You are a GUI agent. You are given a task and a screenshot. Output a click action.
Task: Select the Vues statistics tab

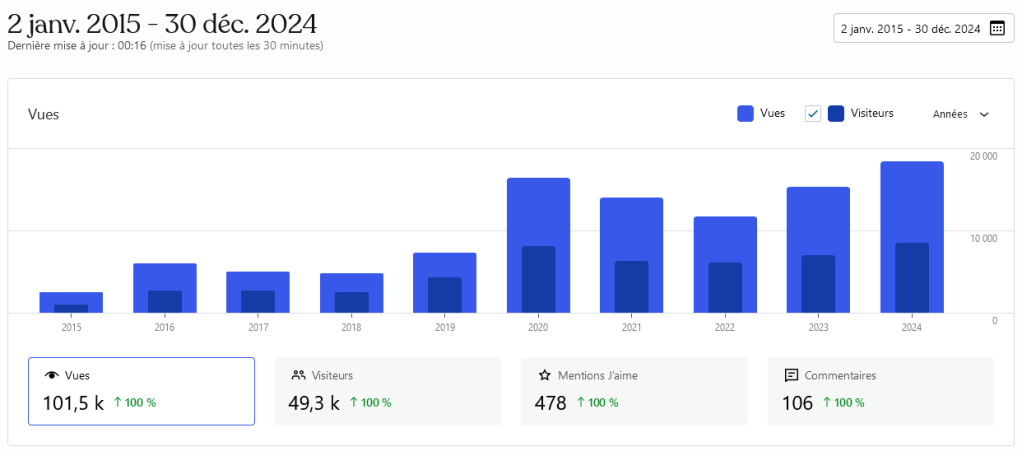(x=141, y=391)
